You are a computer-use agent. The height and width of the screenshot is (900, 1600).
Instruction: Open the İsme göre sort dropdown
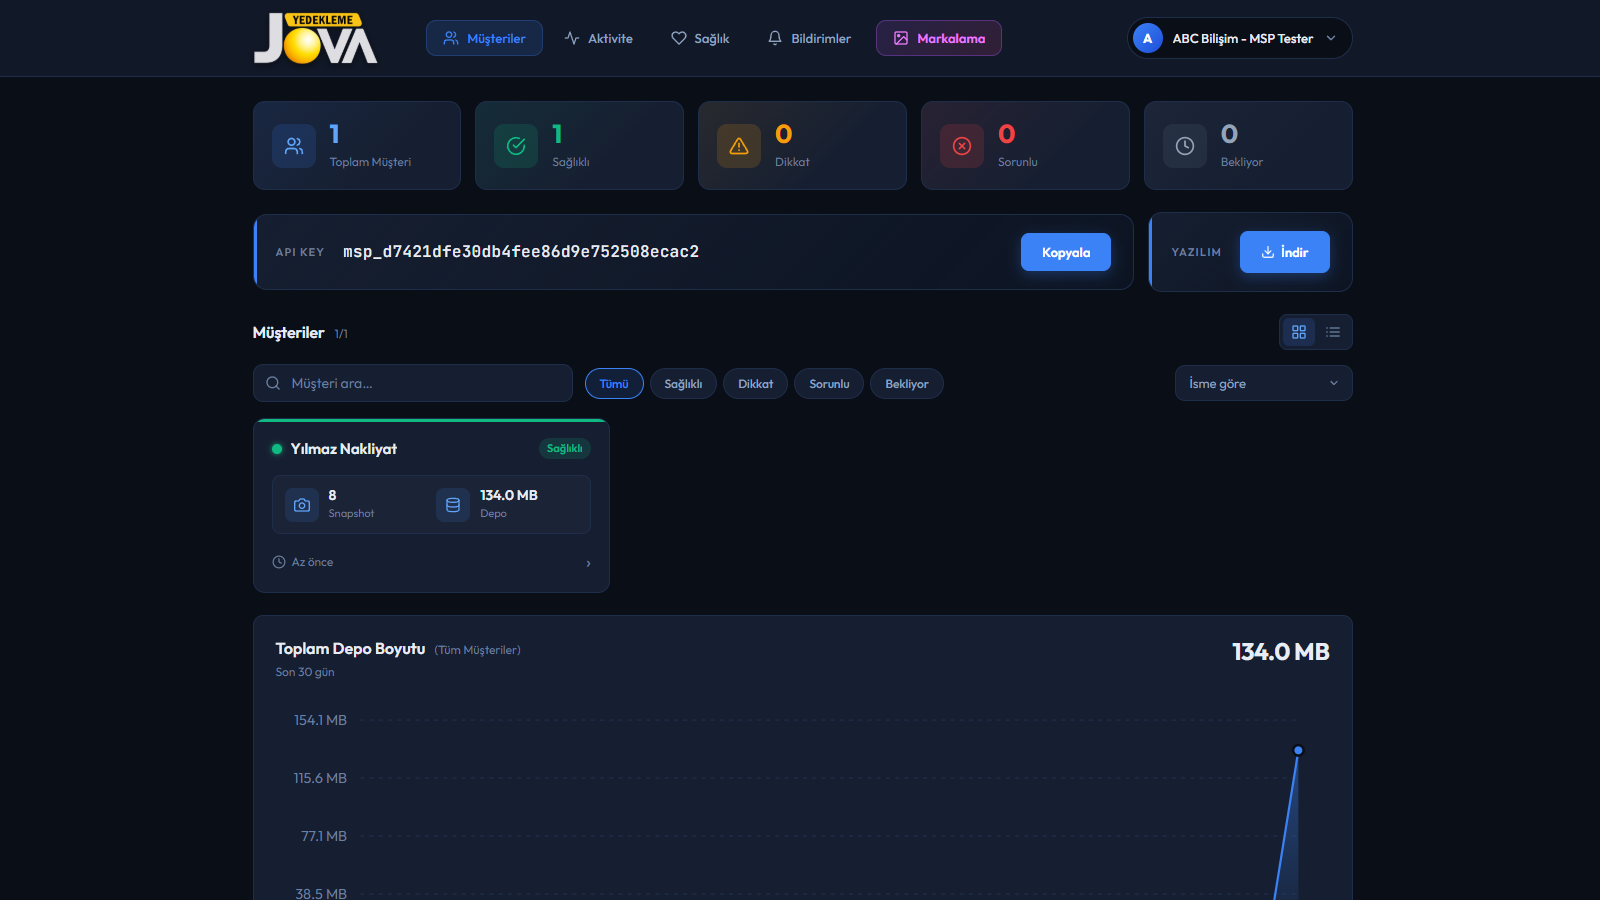[x=1264, y=383]
